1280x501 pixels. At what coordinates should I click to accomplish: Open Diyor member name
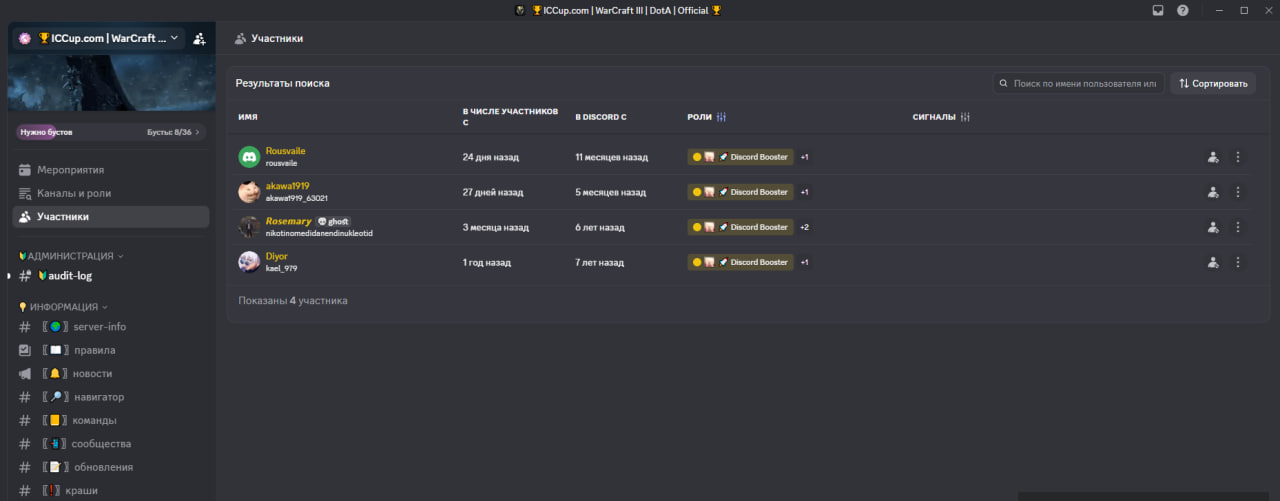point(276,256)
